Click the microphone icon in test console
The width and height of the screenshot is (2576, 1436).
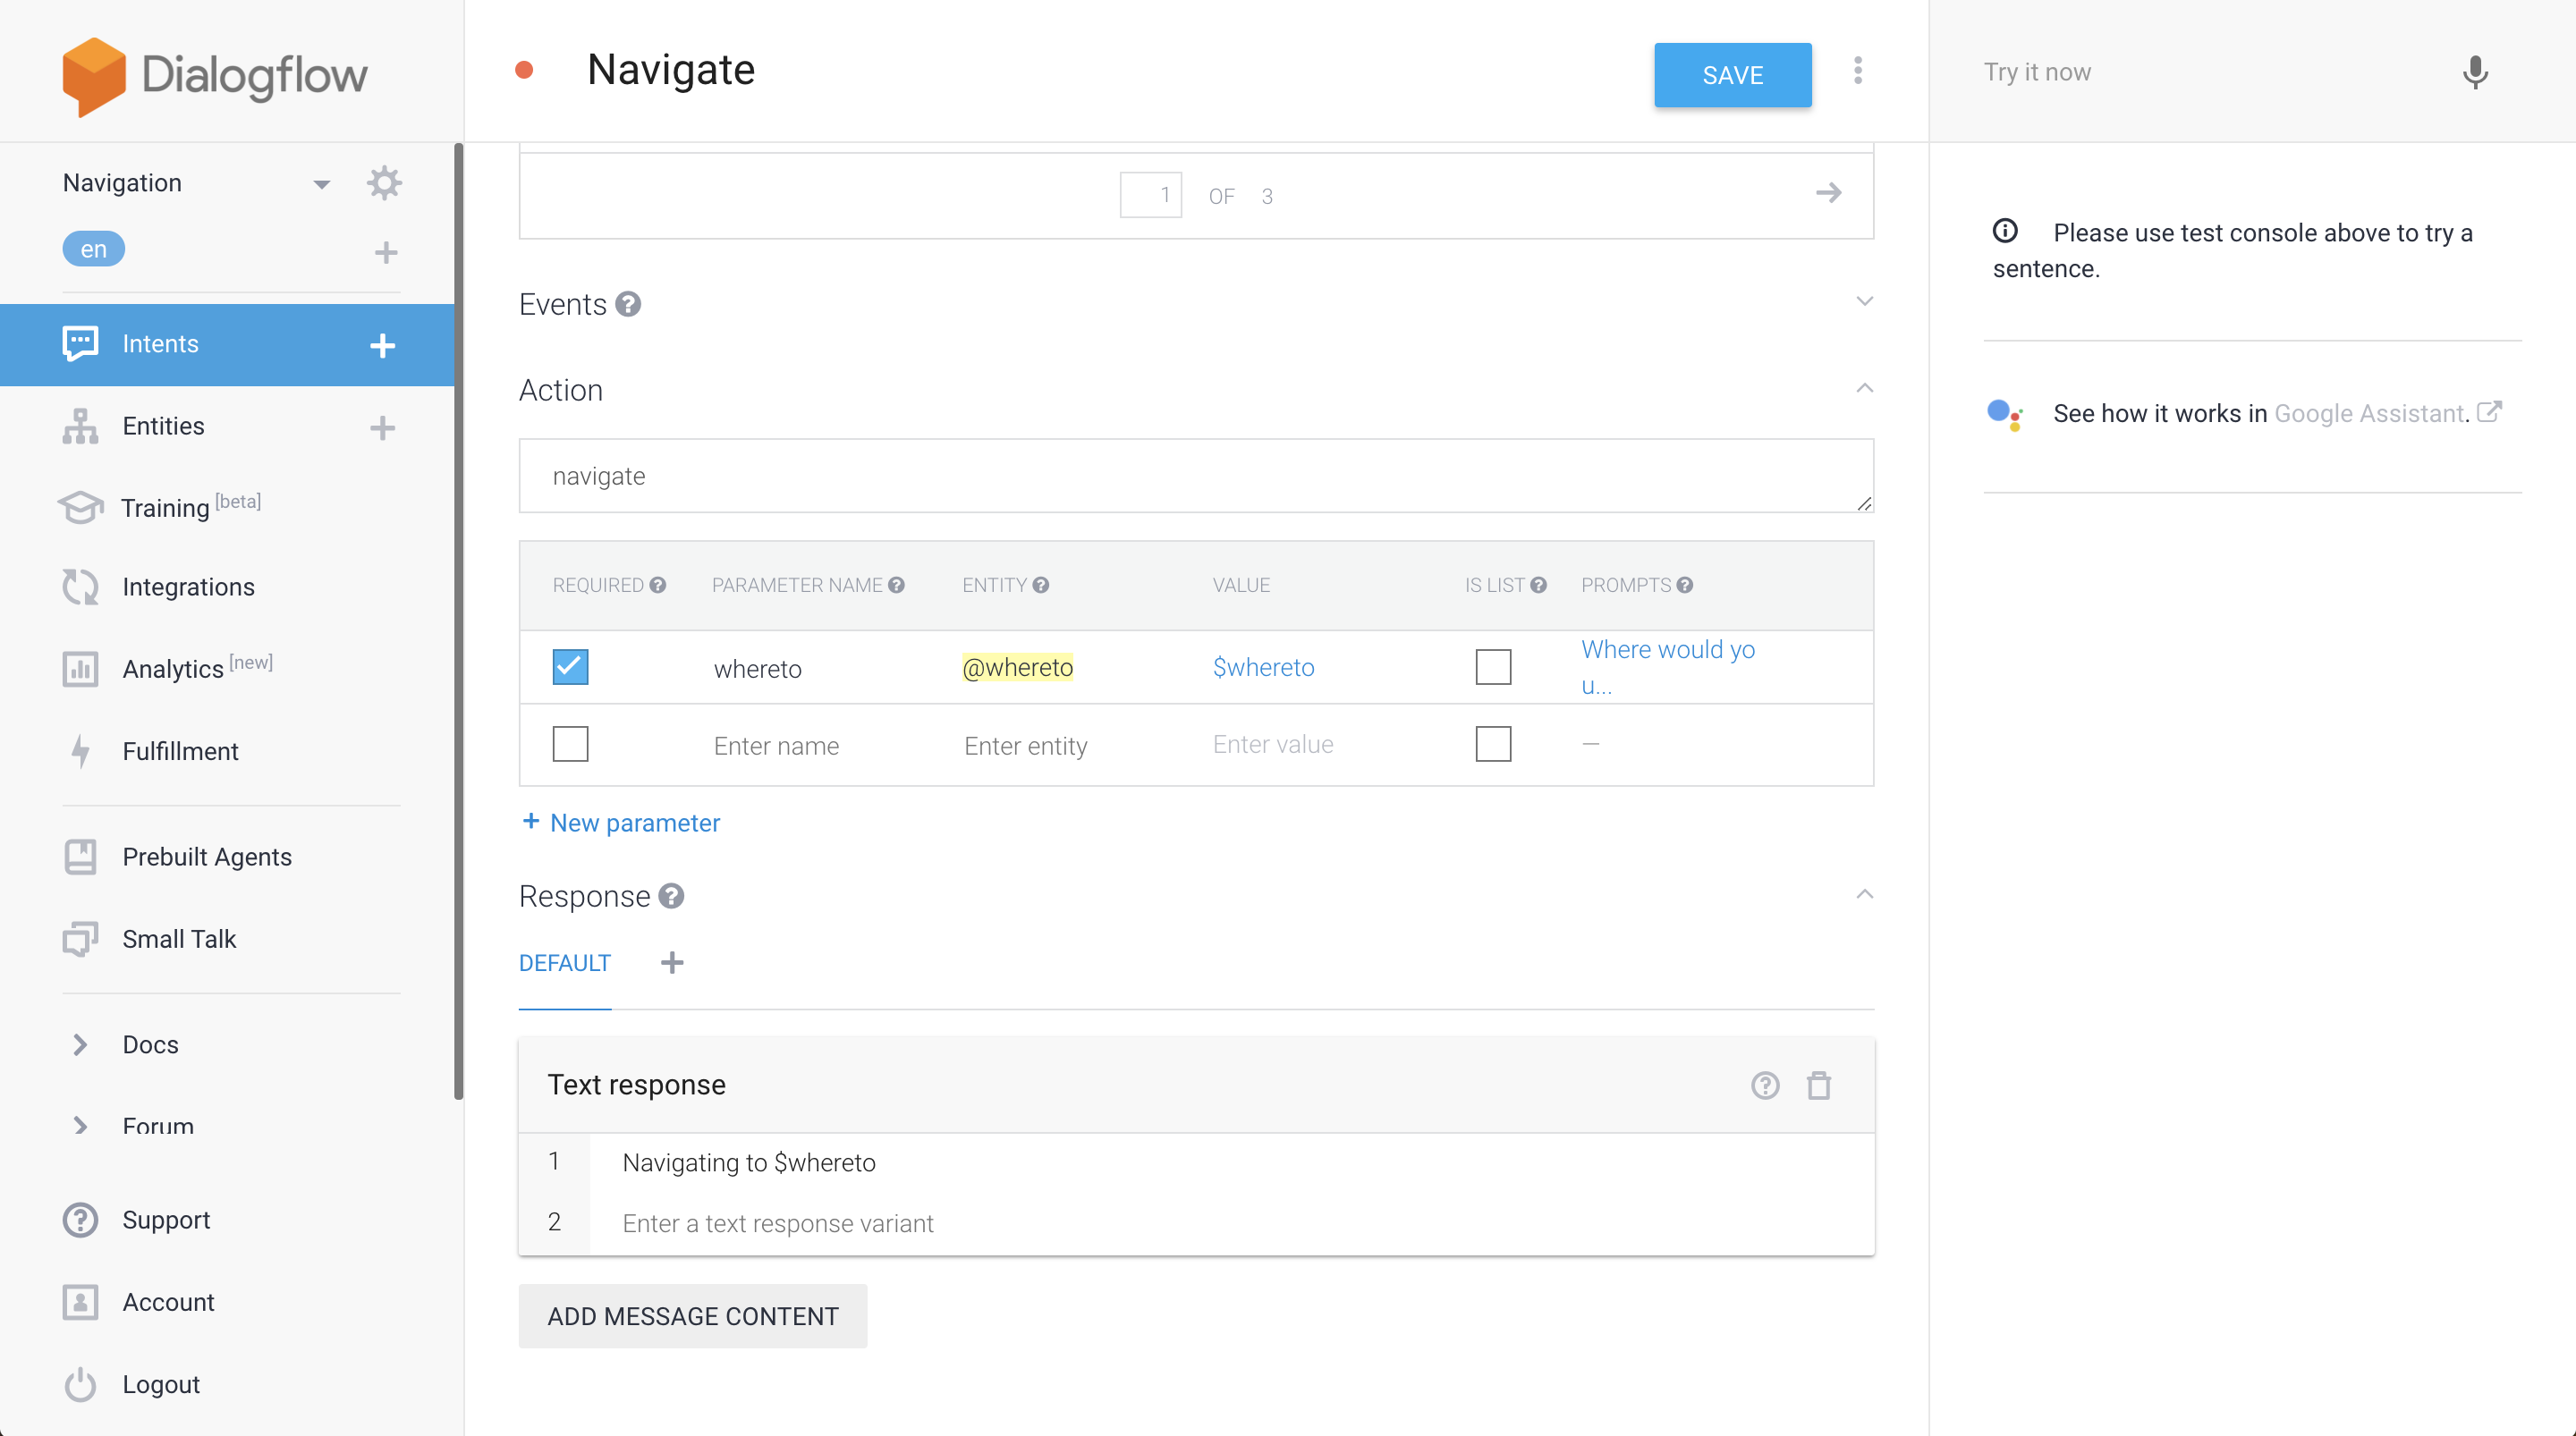click(2474, 72)
